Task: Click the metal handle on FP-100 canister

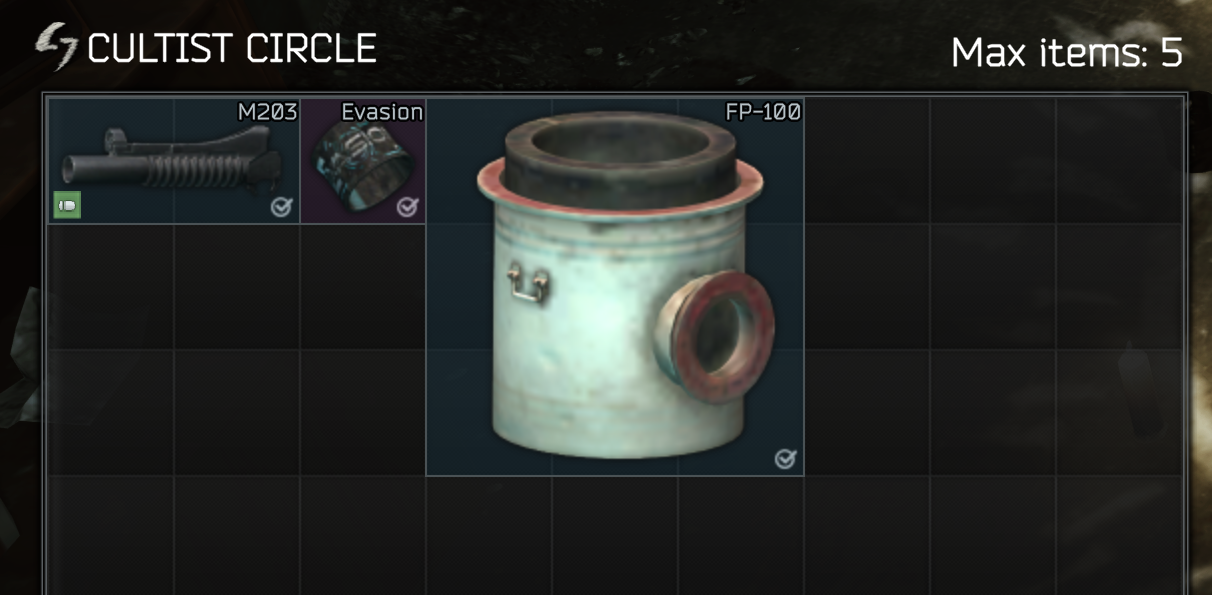Action: coord(528,283)
